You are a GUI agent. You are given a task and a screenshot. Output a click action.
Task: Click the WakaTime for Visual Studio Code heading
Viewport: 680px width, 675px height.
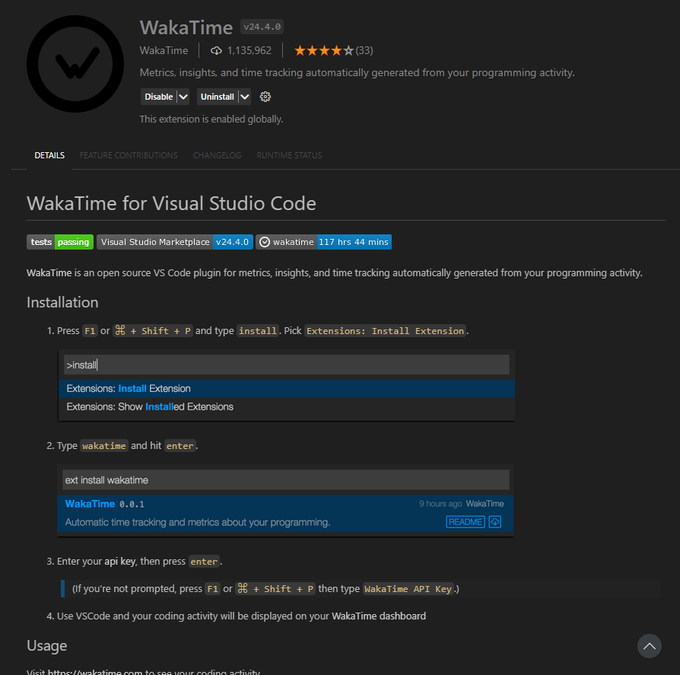(x=171, y=203)
